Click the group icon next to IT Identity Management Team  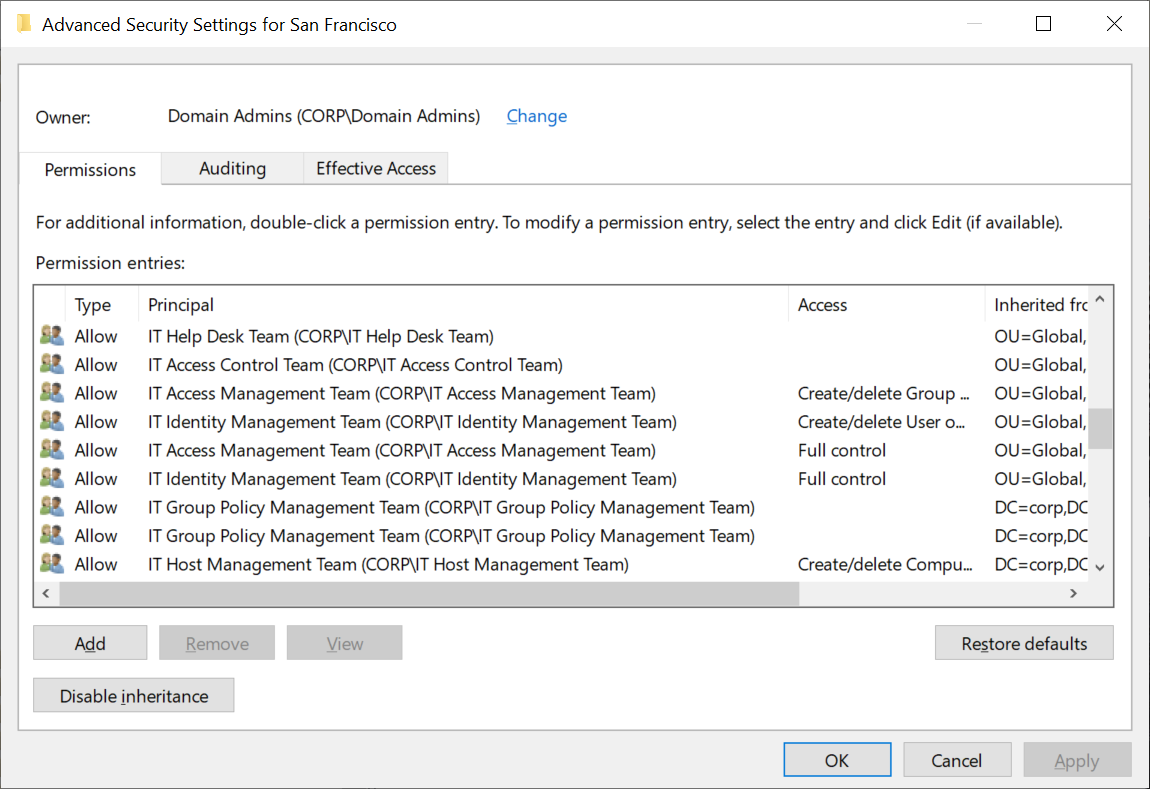click(x=51, y=421)
